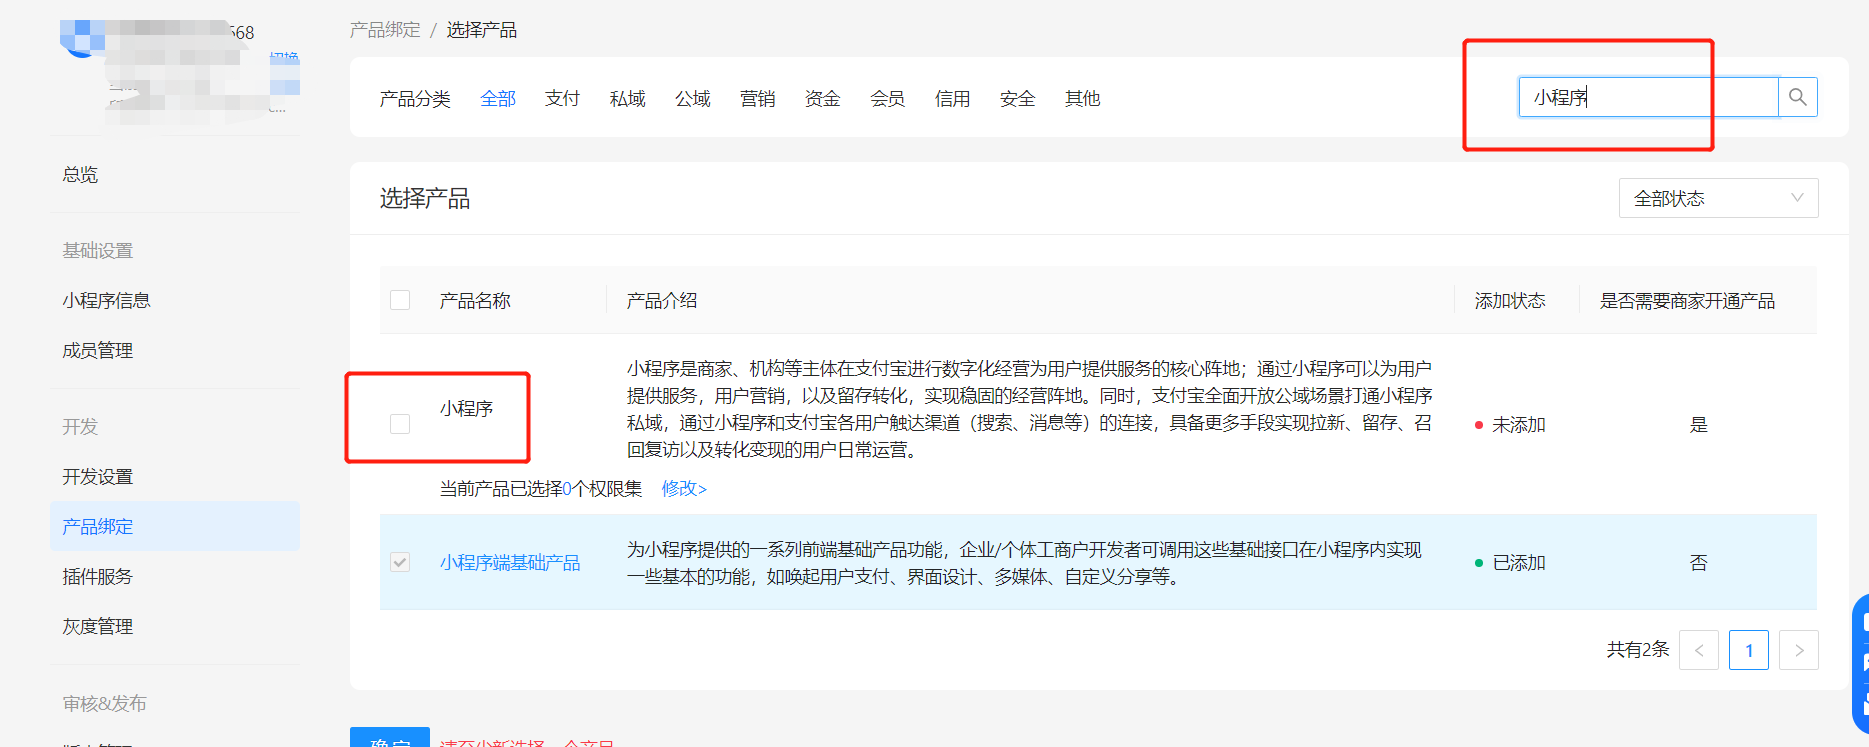This screenshot has width=1869, height=747.
Task: Open 产品绑定 in the sidebar
Action: point(175,526)
